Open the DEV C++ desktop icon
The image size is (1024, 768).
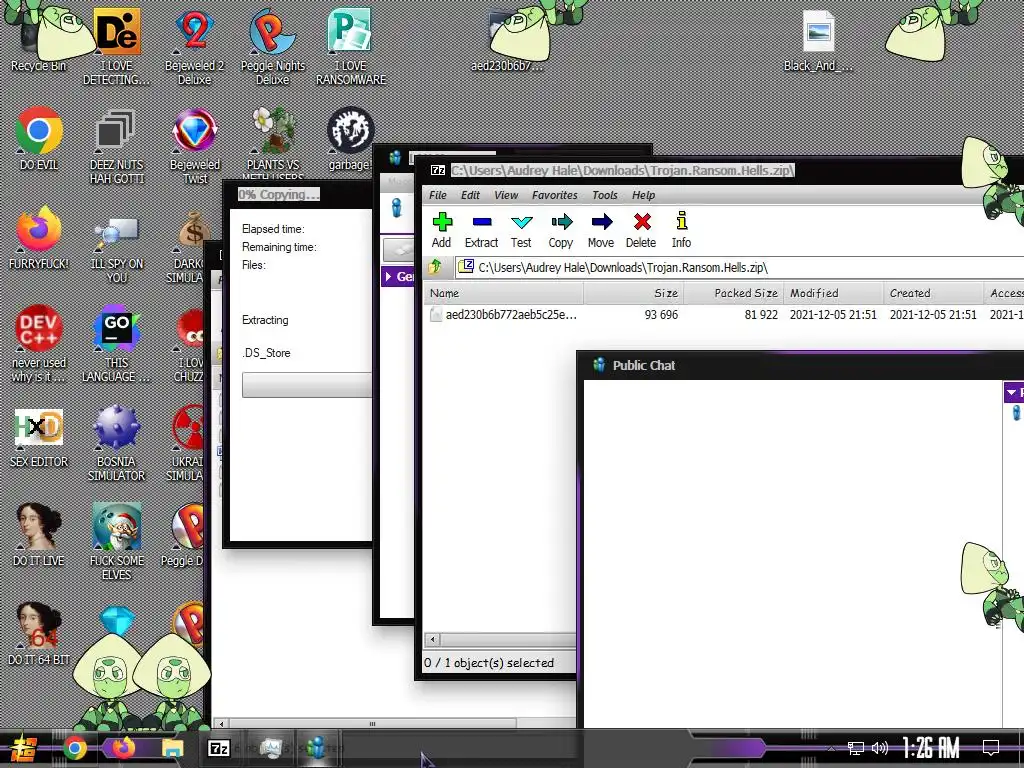click(39, 343)
